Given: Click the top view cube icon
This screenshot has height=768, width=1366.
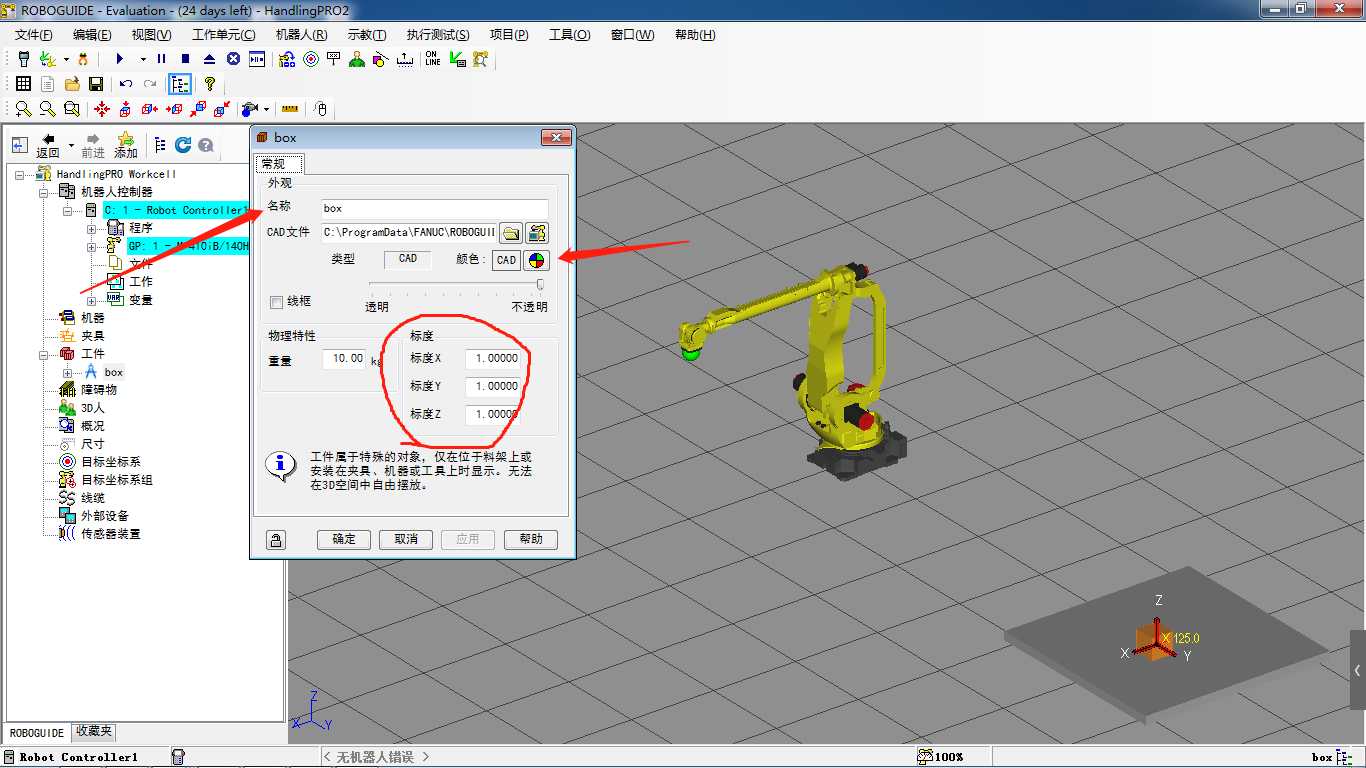Looking at the screenshot, I should [126, 109].
